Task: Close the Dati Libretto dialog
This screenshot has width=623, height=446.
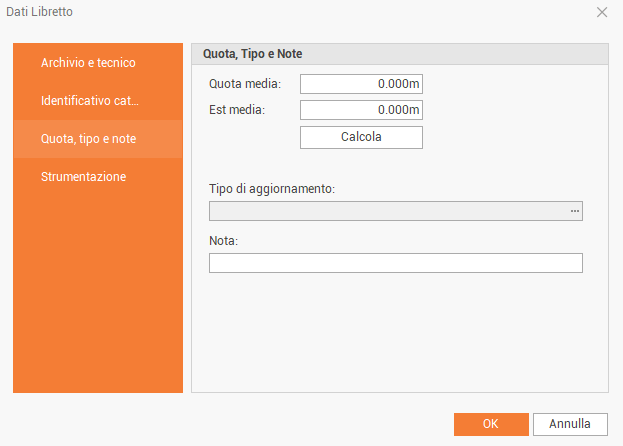Action: coord(601,12)
